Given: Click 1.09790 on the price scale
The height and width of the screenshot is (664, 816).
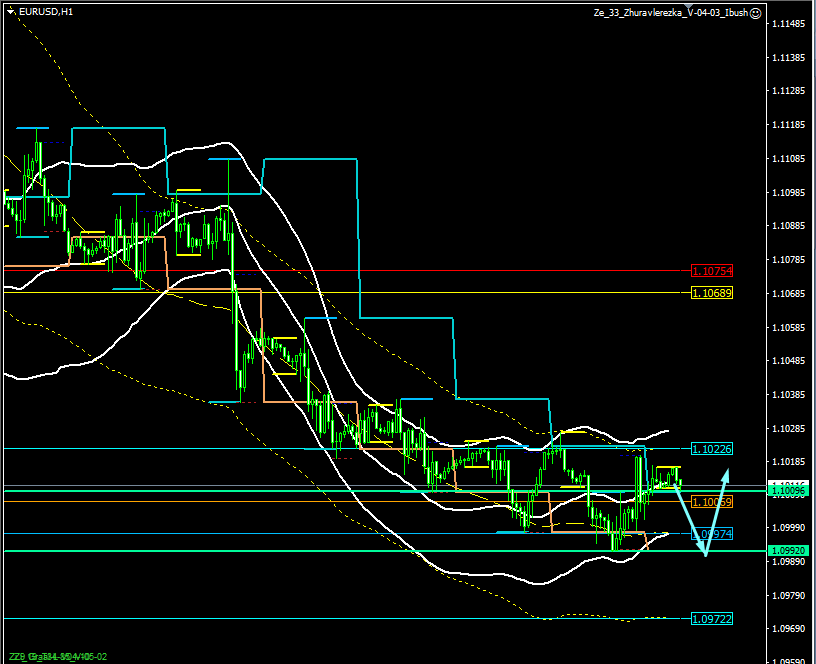Looking at the screenshot, I should tap(788, 595).
